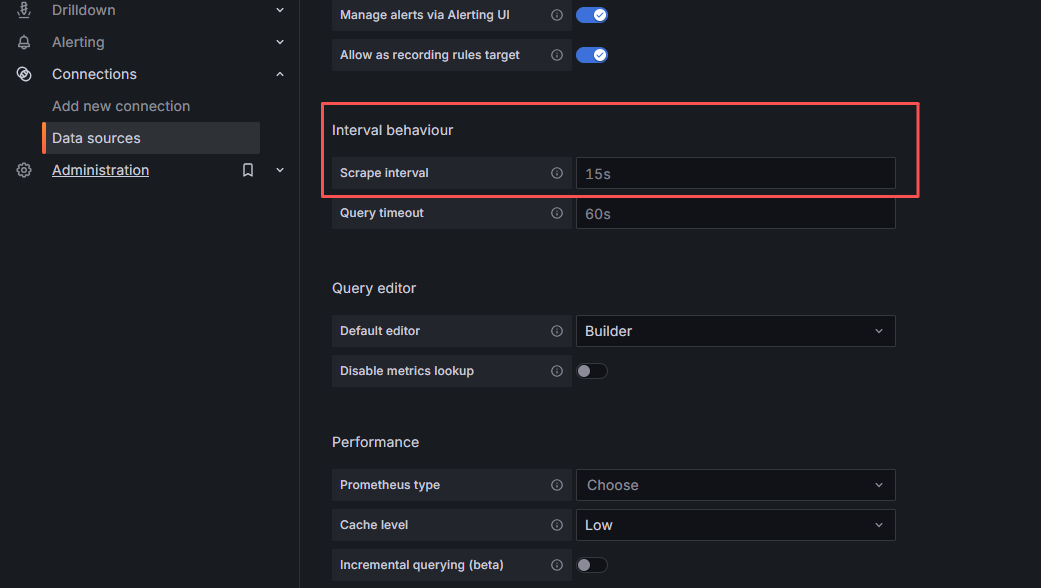1041x588 pixels.
Task: Expand the Alerting menu chevron
Action: [x=280, y=42]
